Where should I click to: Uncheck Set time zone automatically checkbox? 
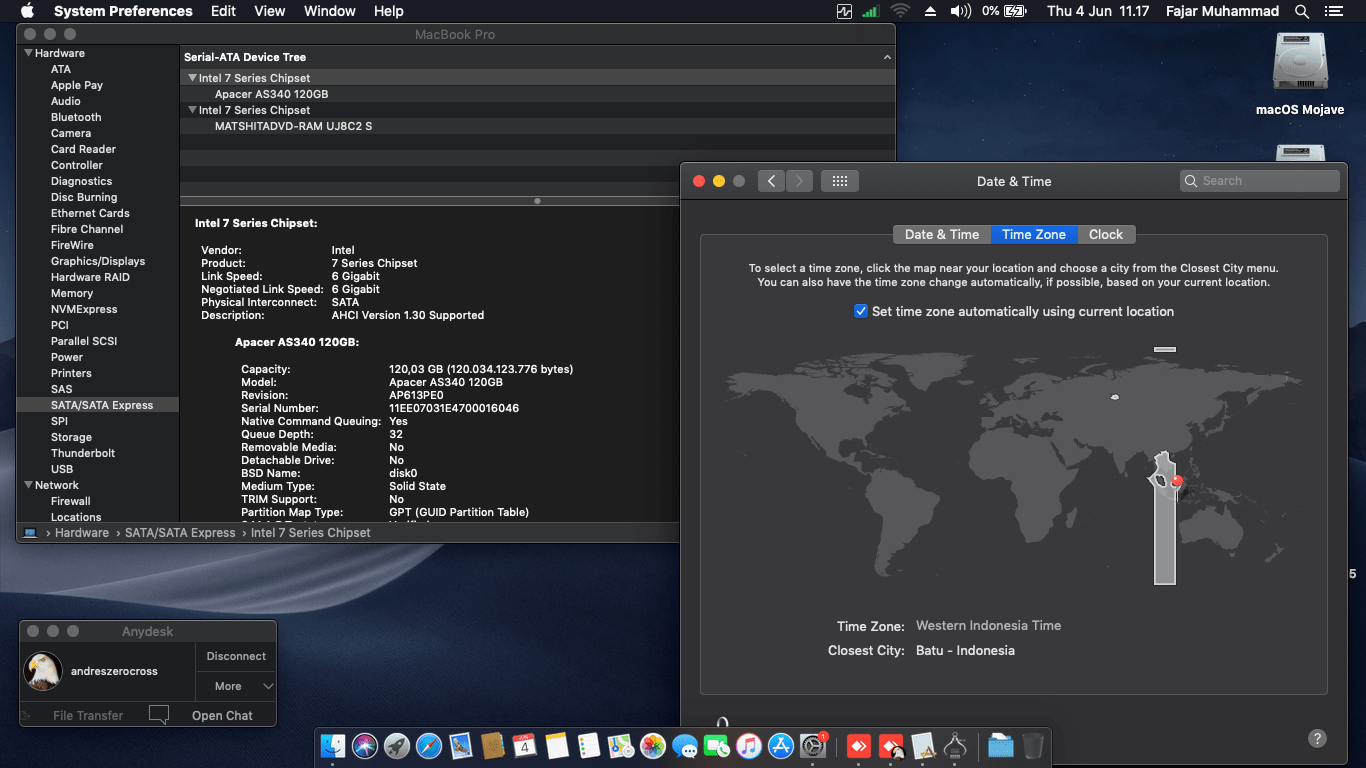click(861, 311)
